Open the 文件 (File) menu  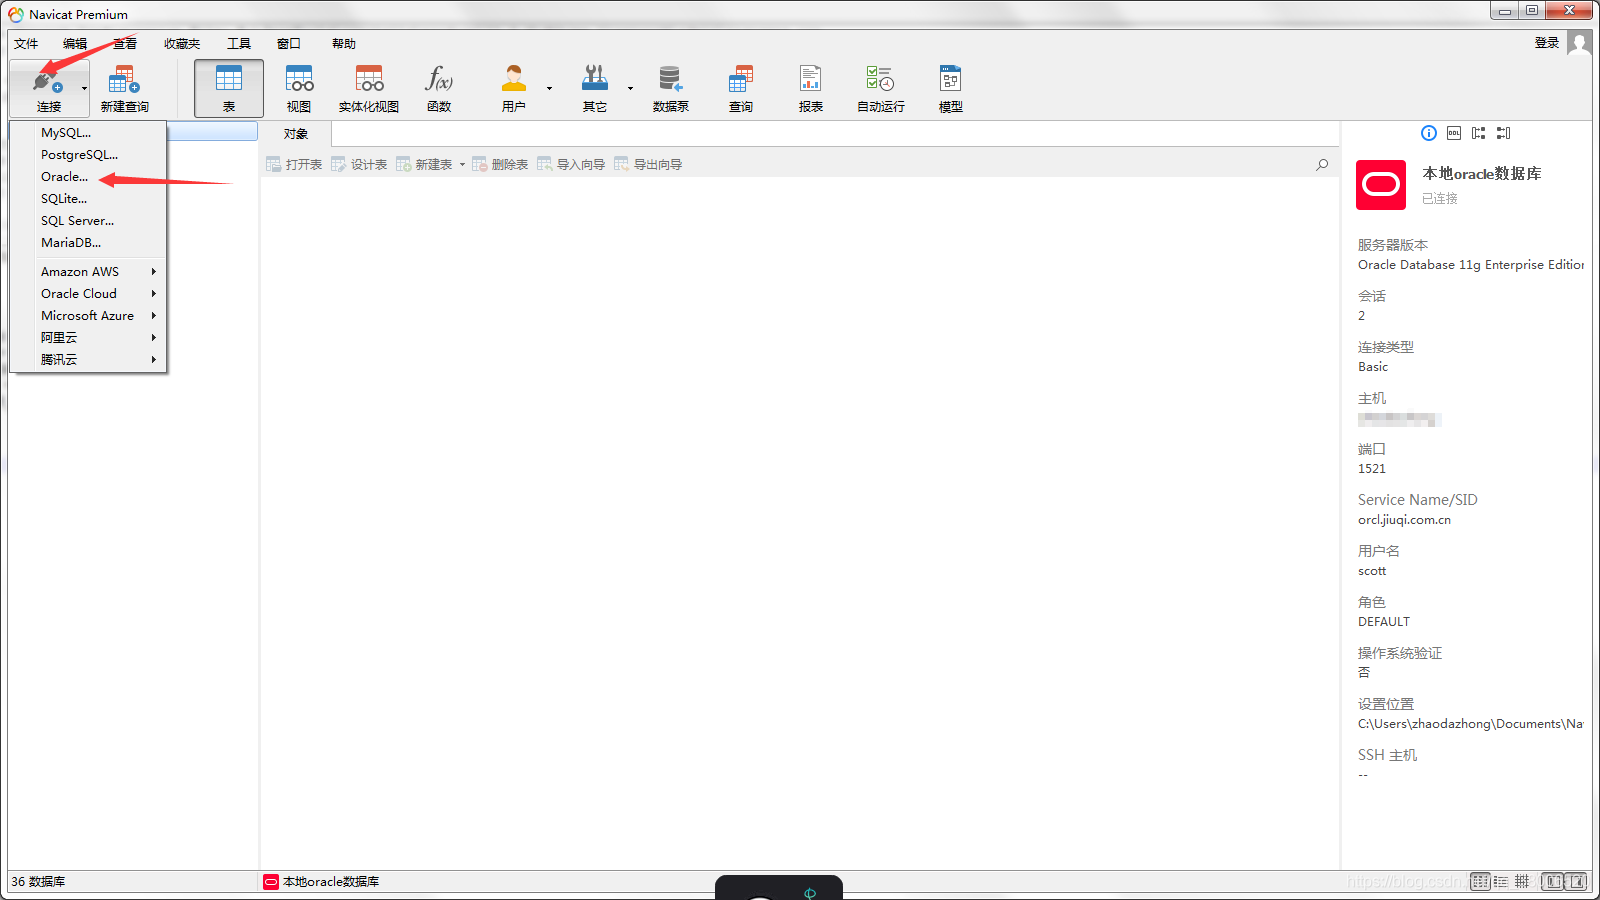(x=26, y=44)
